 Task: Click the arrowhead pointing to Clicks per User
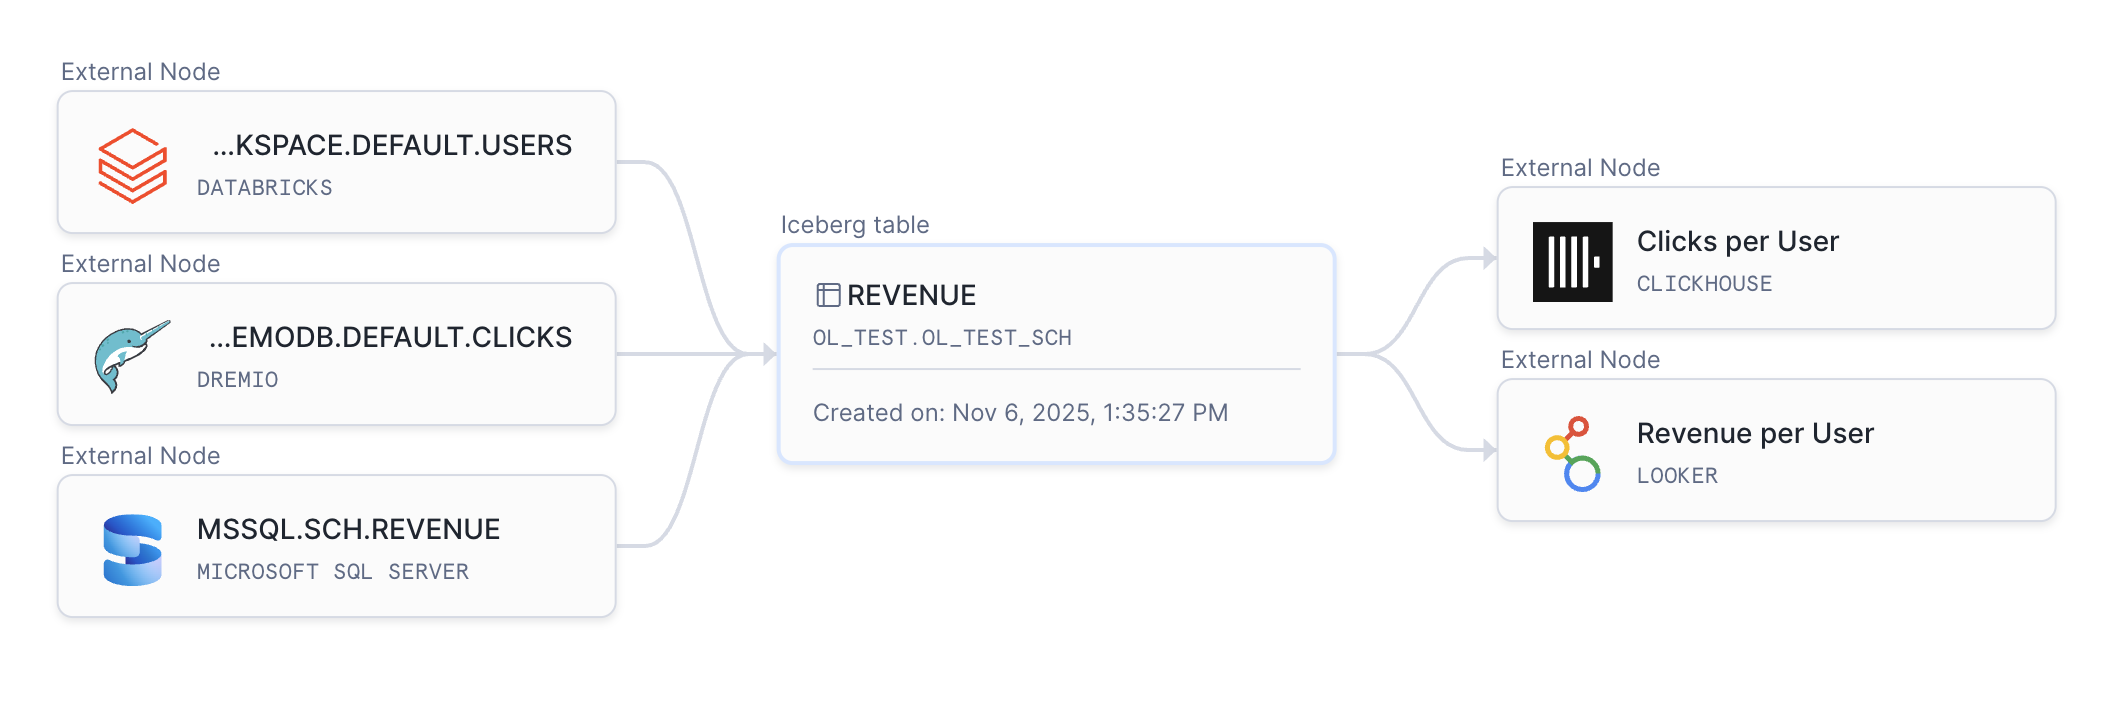point(1489,259)
